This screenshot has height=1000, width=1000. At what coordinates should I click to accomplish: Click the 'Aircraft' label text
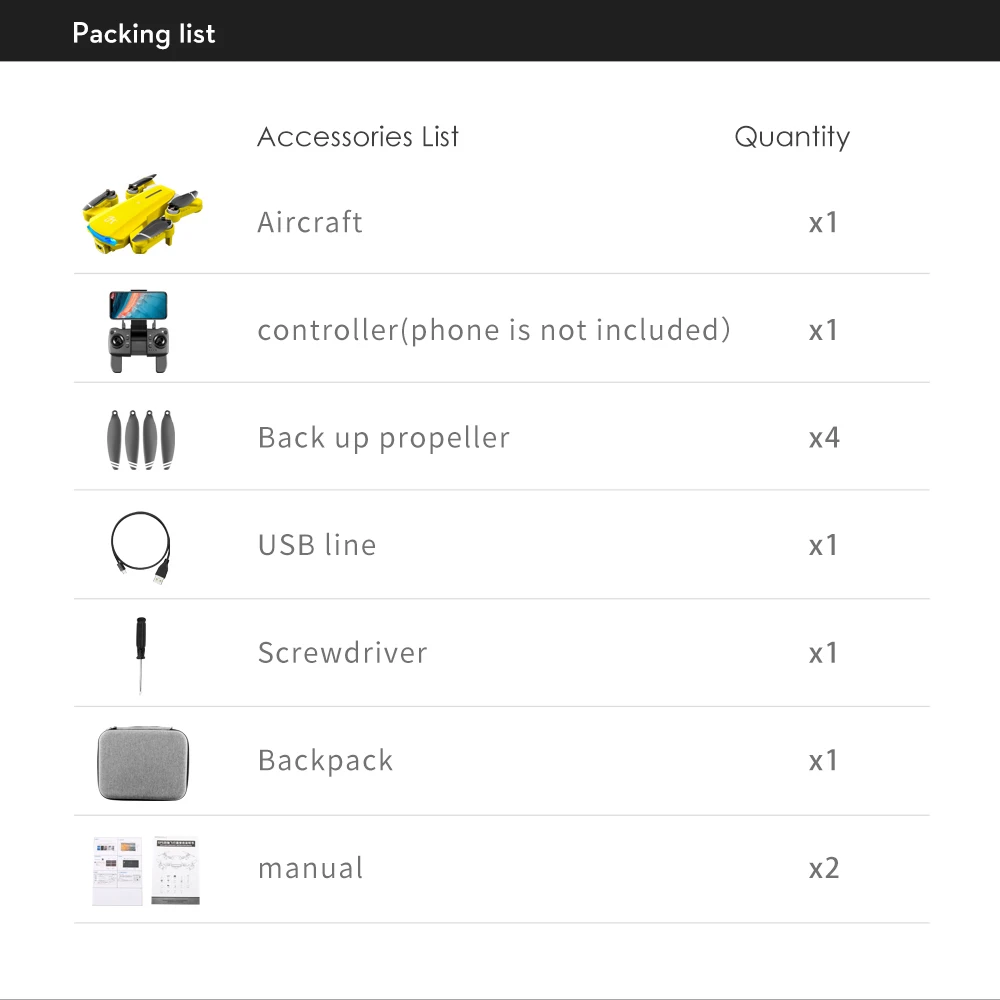click(x=310, y=222)
